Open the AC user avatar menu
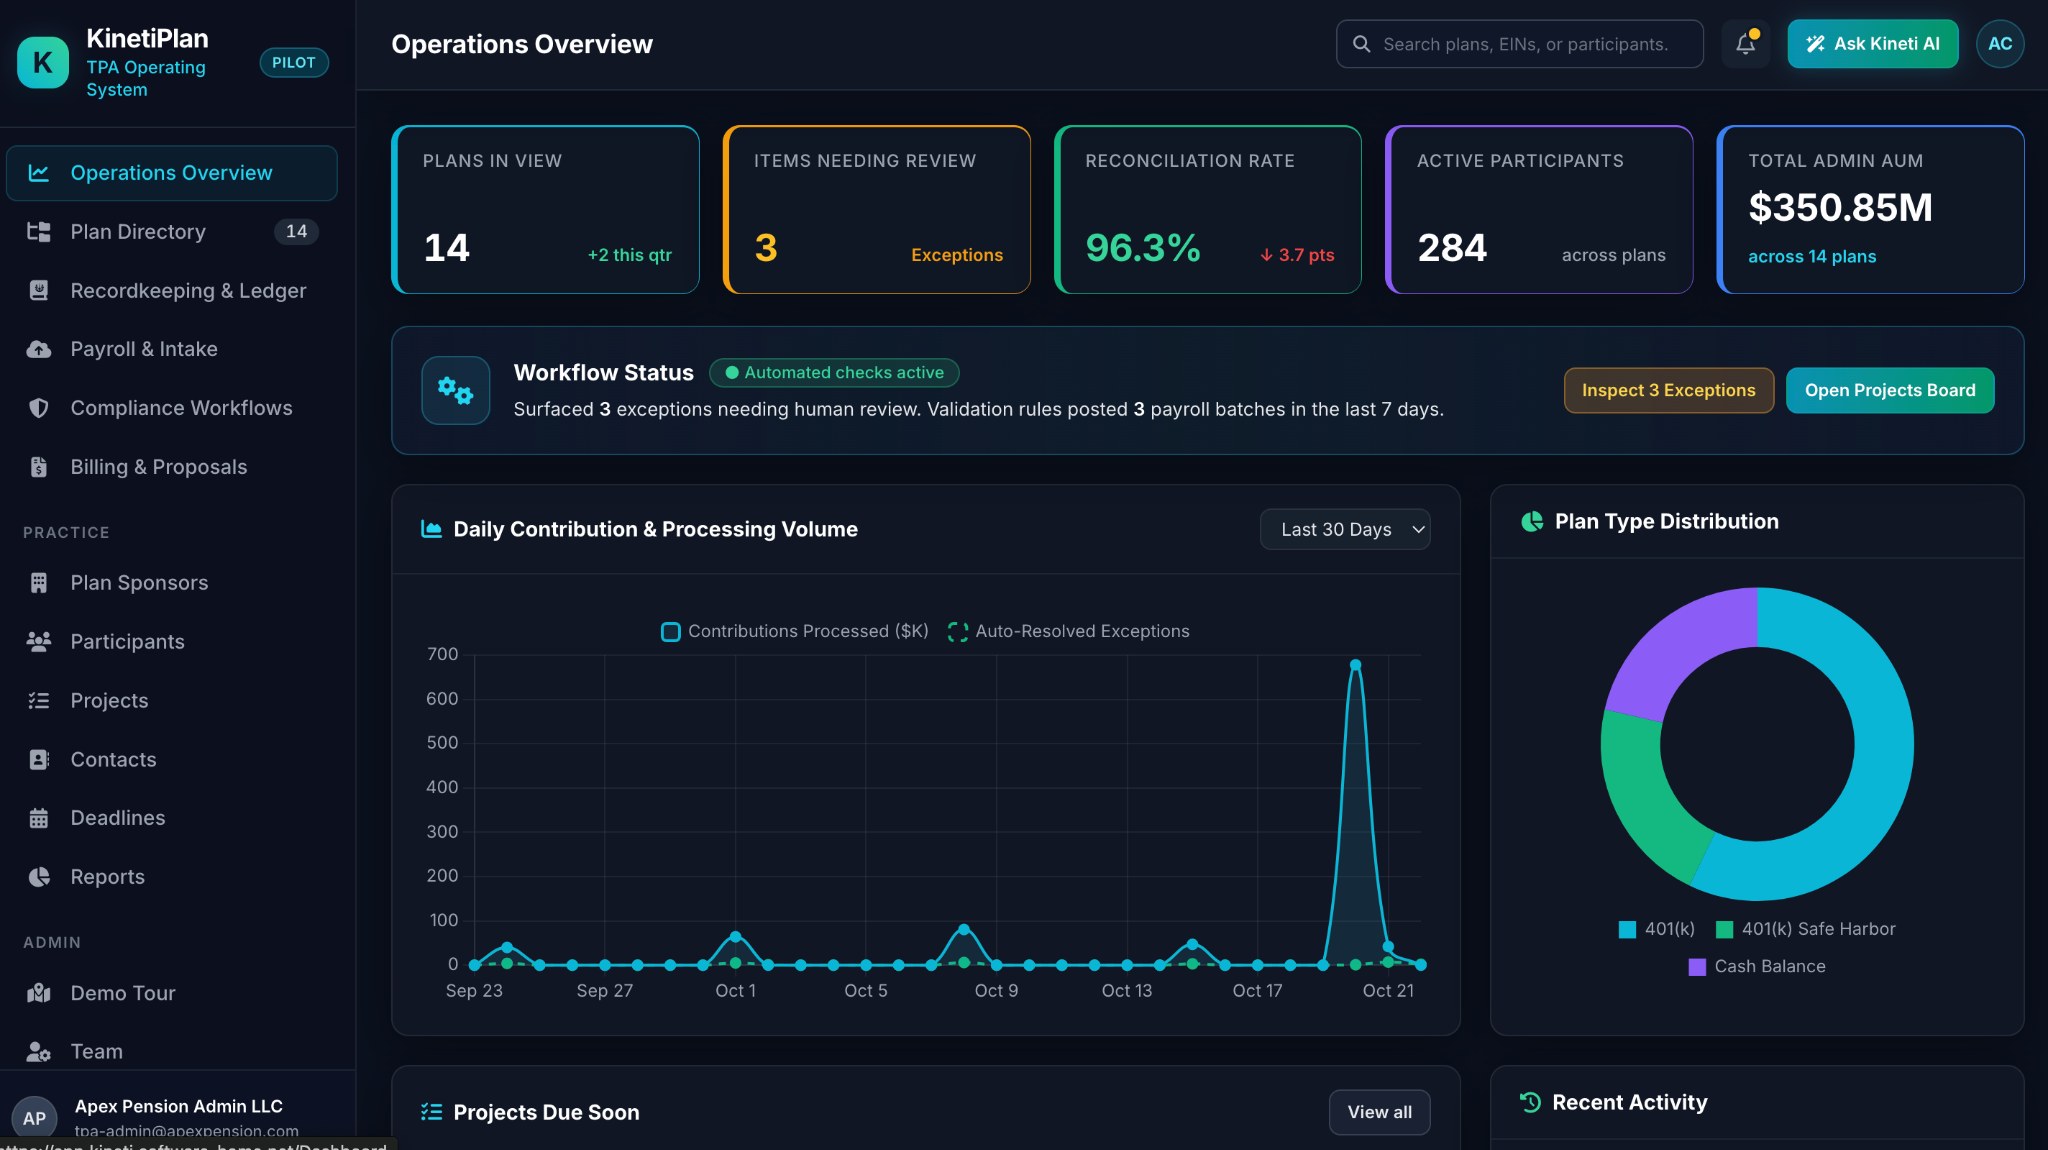Screen dimensions: 2048x1150 click(x=2000, y=44)
